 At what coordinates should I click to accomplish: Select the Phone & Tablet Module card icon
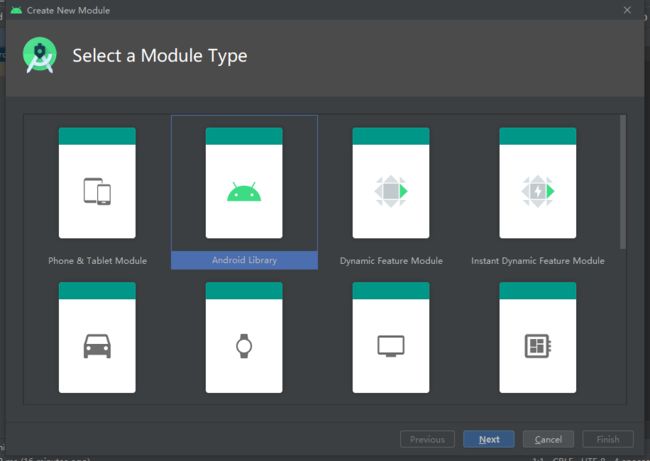[x=97, y=183]
